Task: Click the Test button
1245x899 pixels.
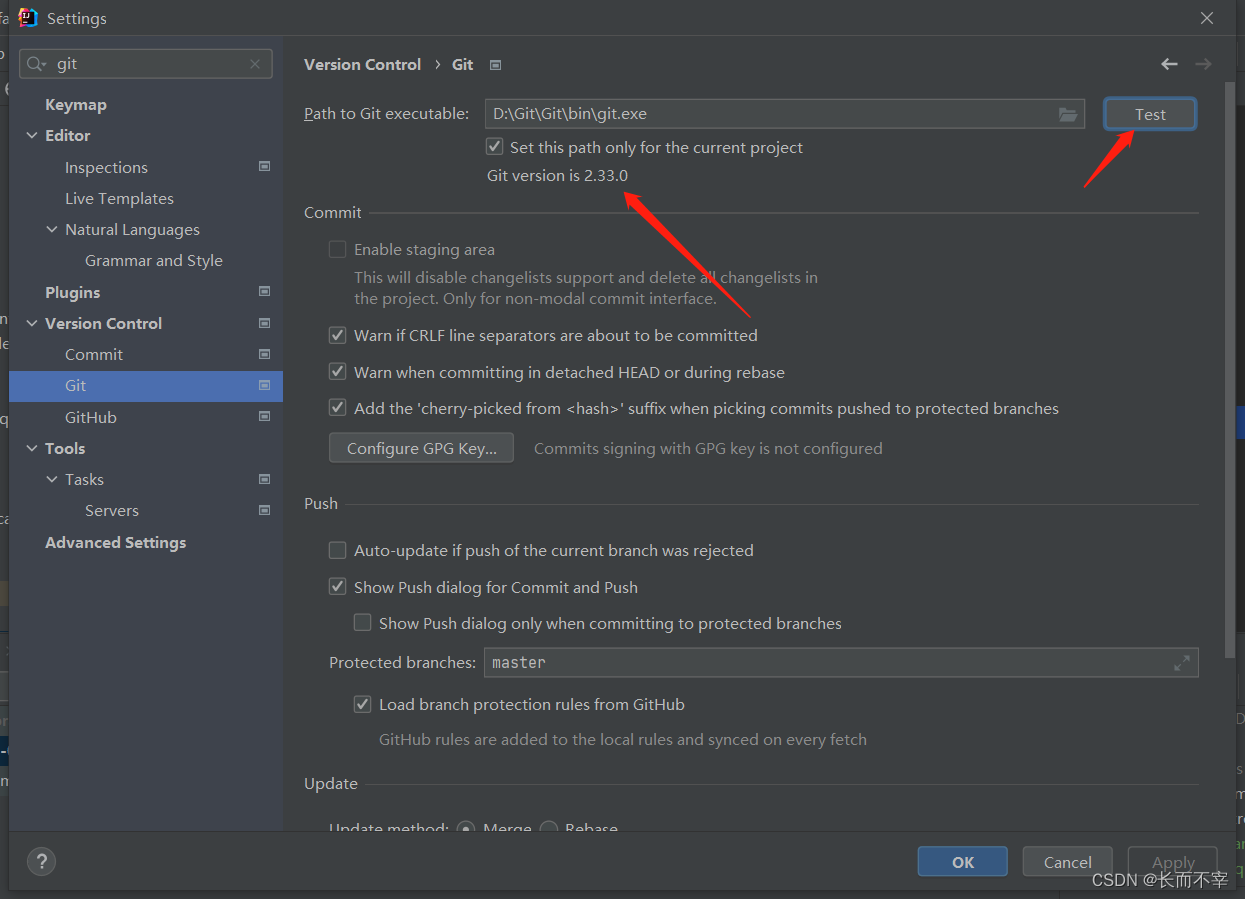Action: pos(1150,114)
